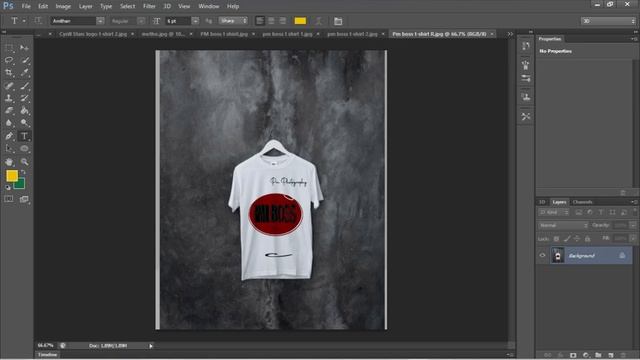Toggle pixel layer filter
Screen dimensions: 640x360
578,212
